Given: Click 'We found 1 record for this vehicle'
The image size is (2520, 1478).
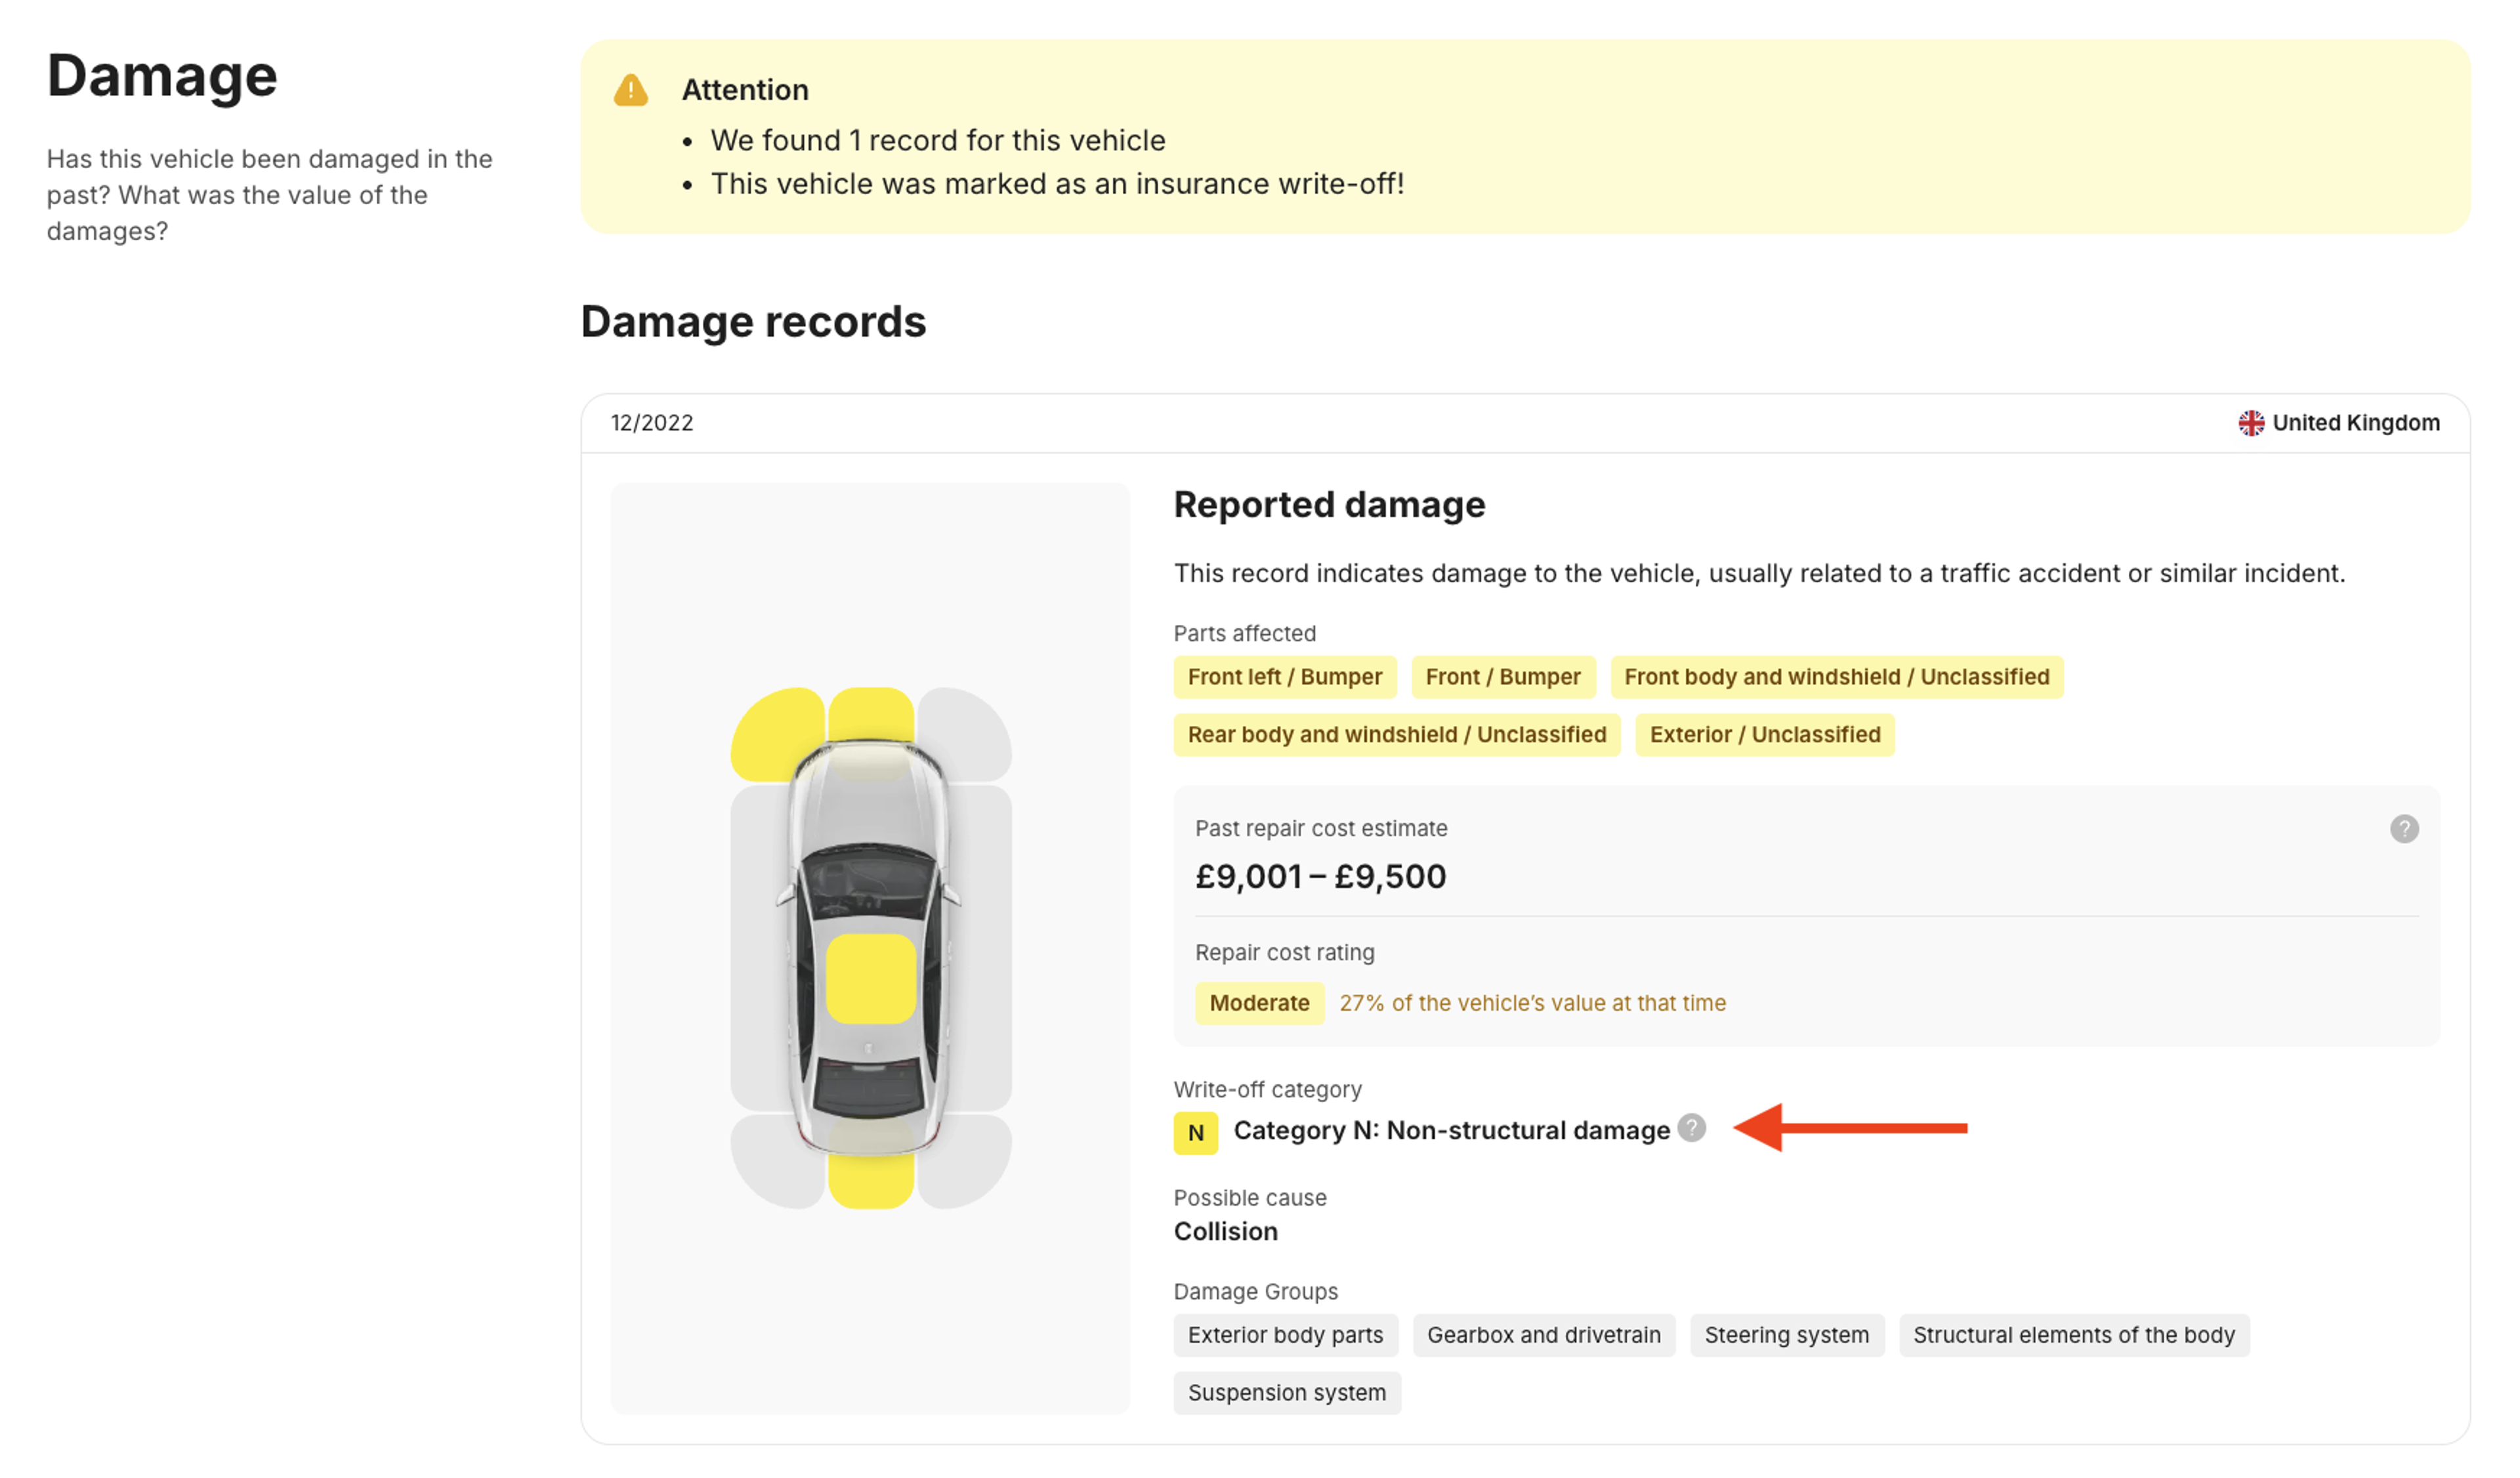Looking at the screenshot, I should [937, 140].
